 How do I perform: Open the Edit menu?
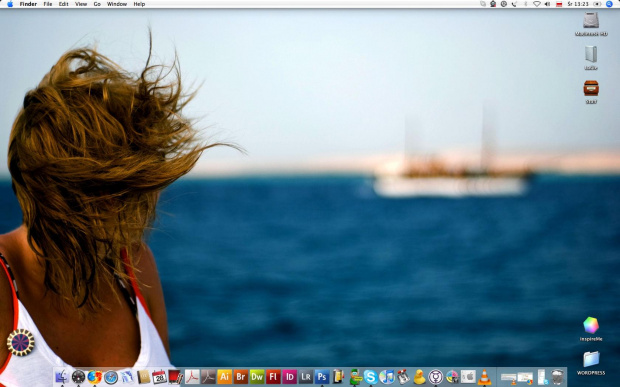pyautogui.click(x=64, y=4)
